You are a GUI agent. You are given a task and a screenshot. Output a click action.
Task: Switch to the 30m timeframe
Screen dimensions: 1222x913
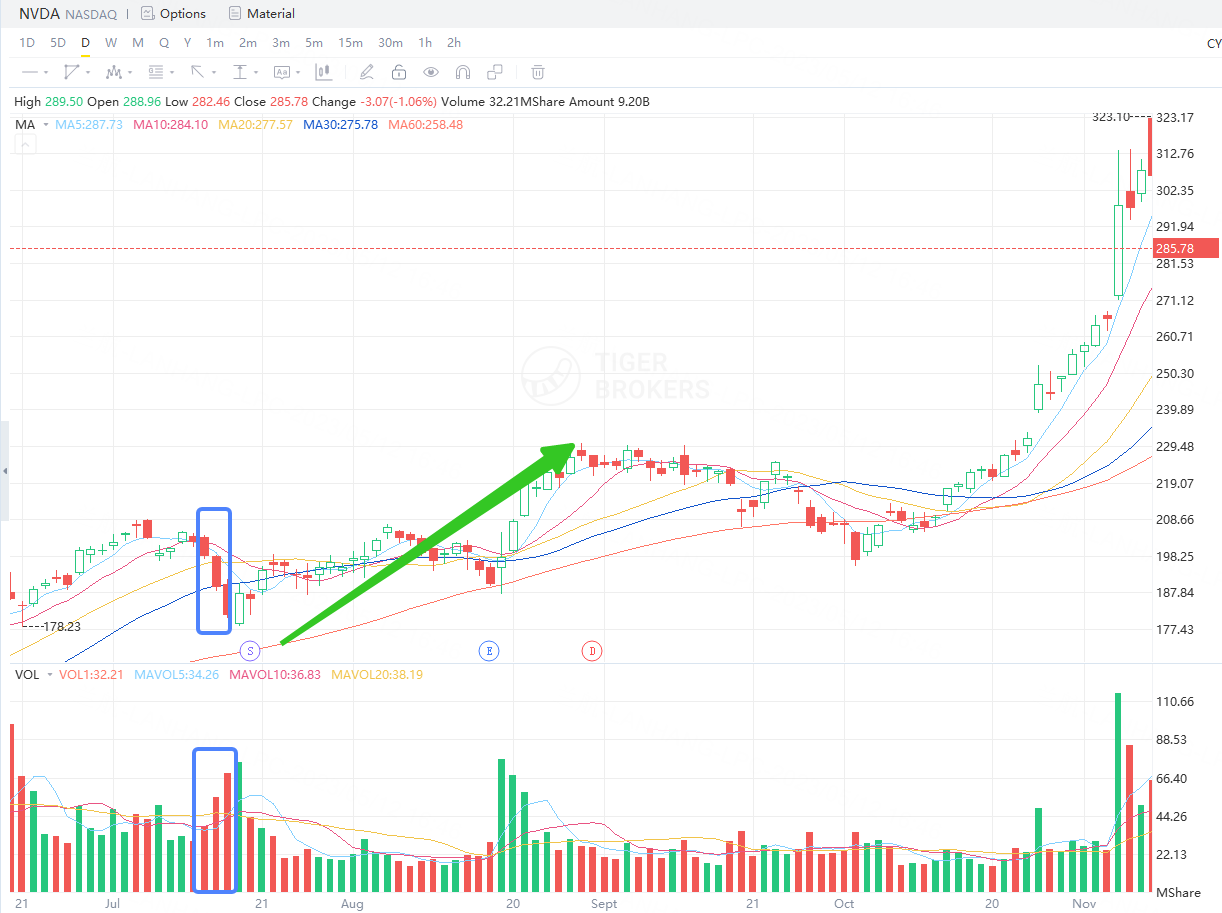[x=390, y=42]
